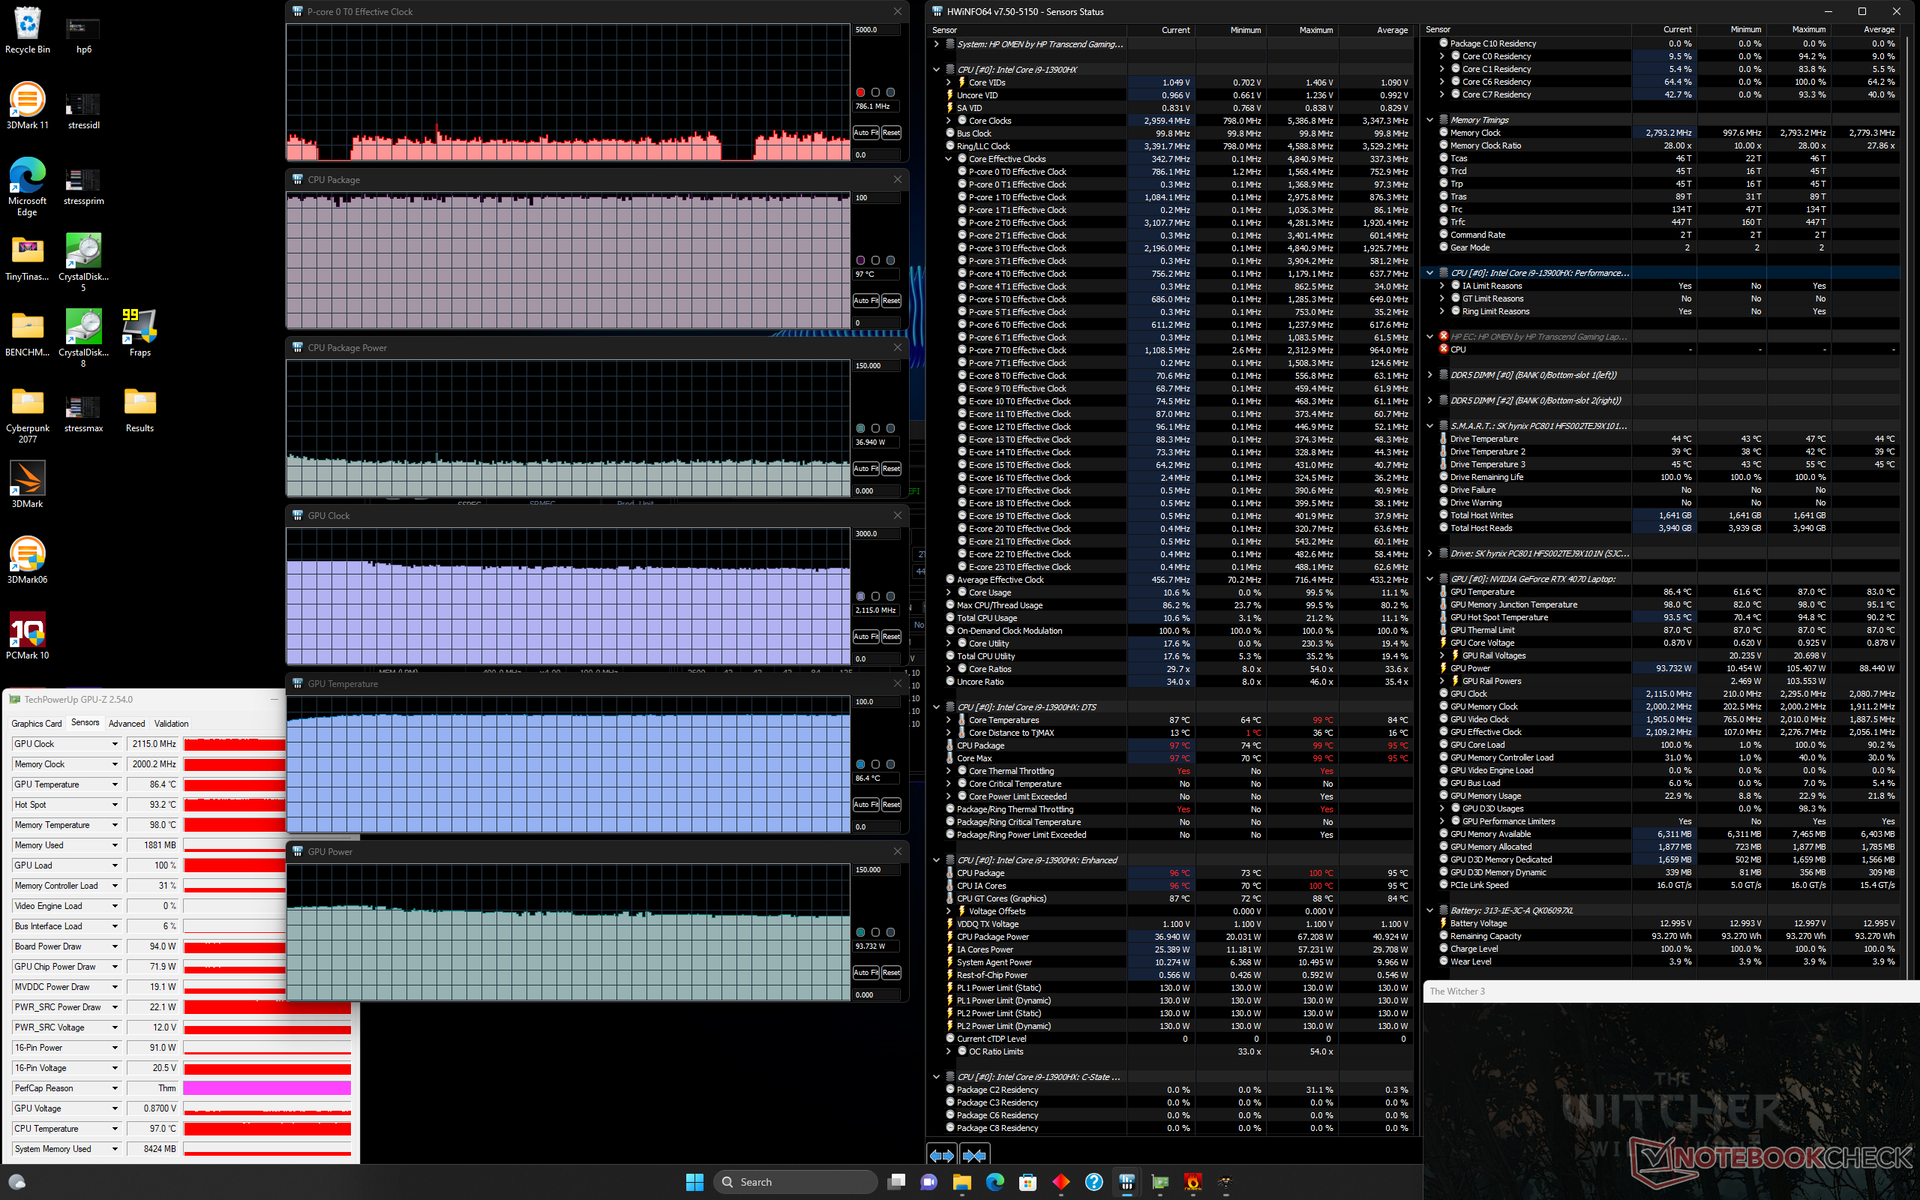Image resolution: width=1920 pixels, height=1200 pixels.
Task: Collapse the CPU [#0] Intel Core i9-13900HX sensor group
Action: [x=936, y=70]
